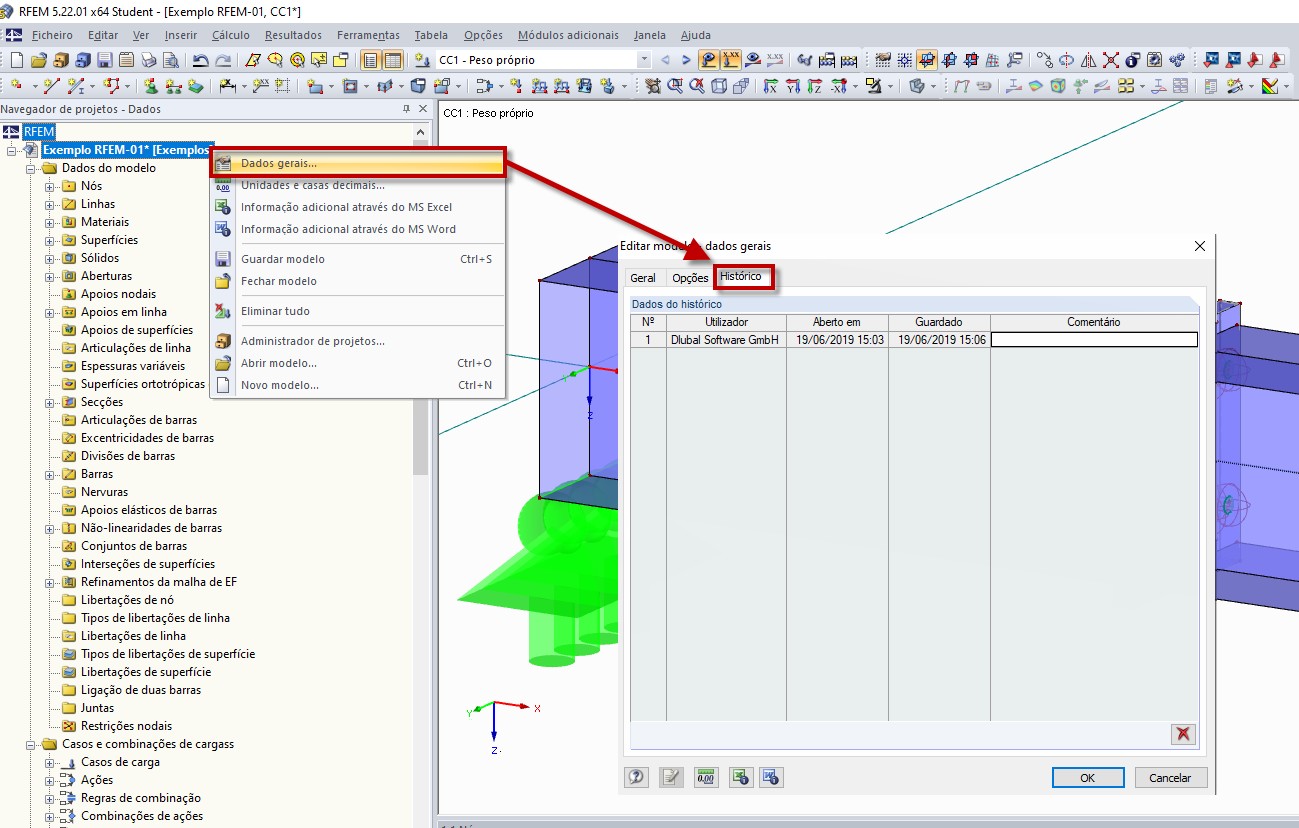Screen dimensions: 1299x828
Task: Open the -X view direction dropdown arrow
Action: (856, 86)
